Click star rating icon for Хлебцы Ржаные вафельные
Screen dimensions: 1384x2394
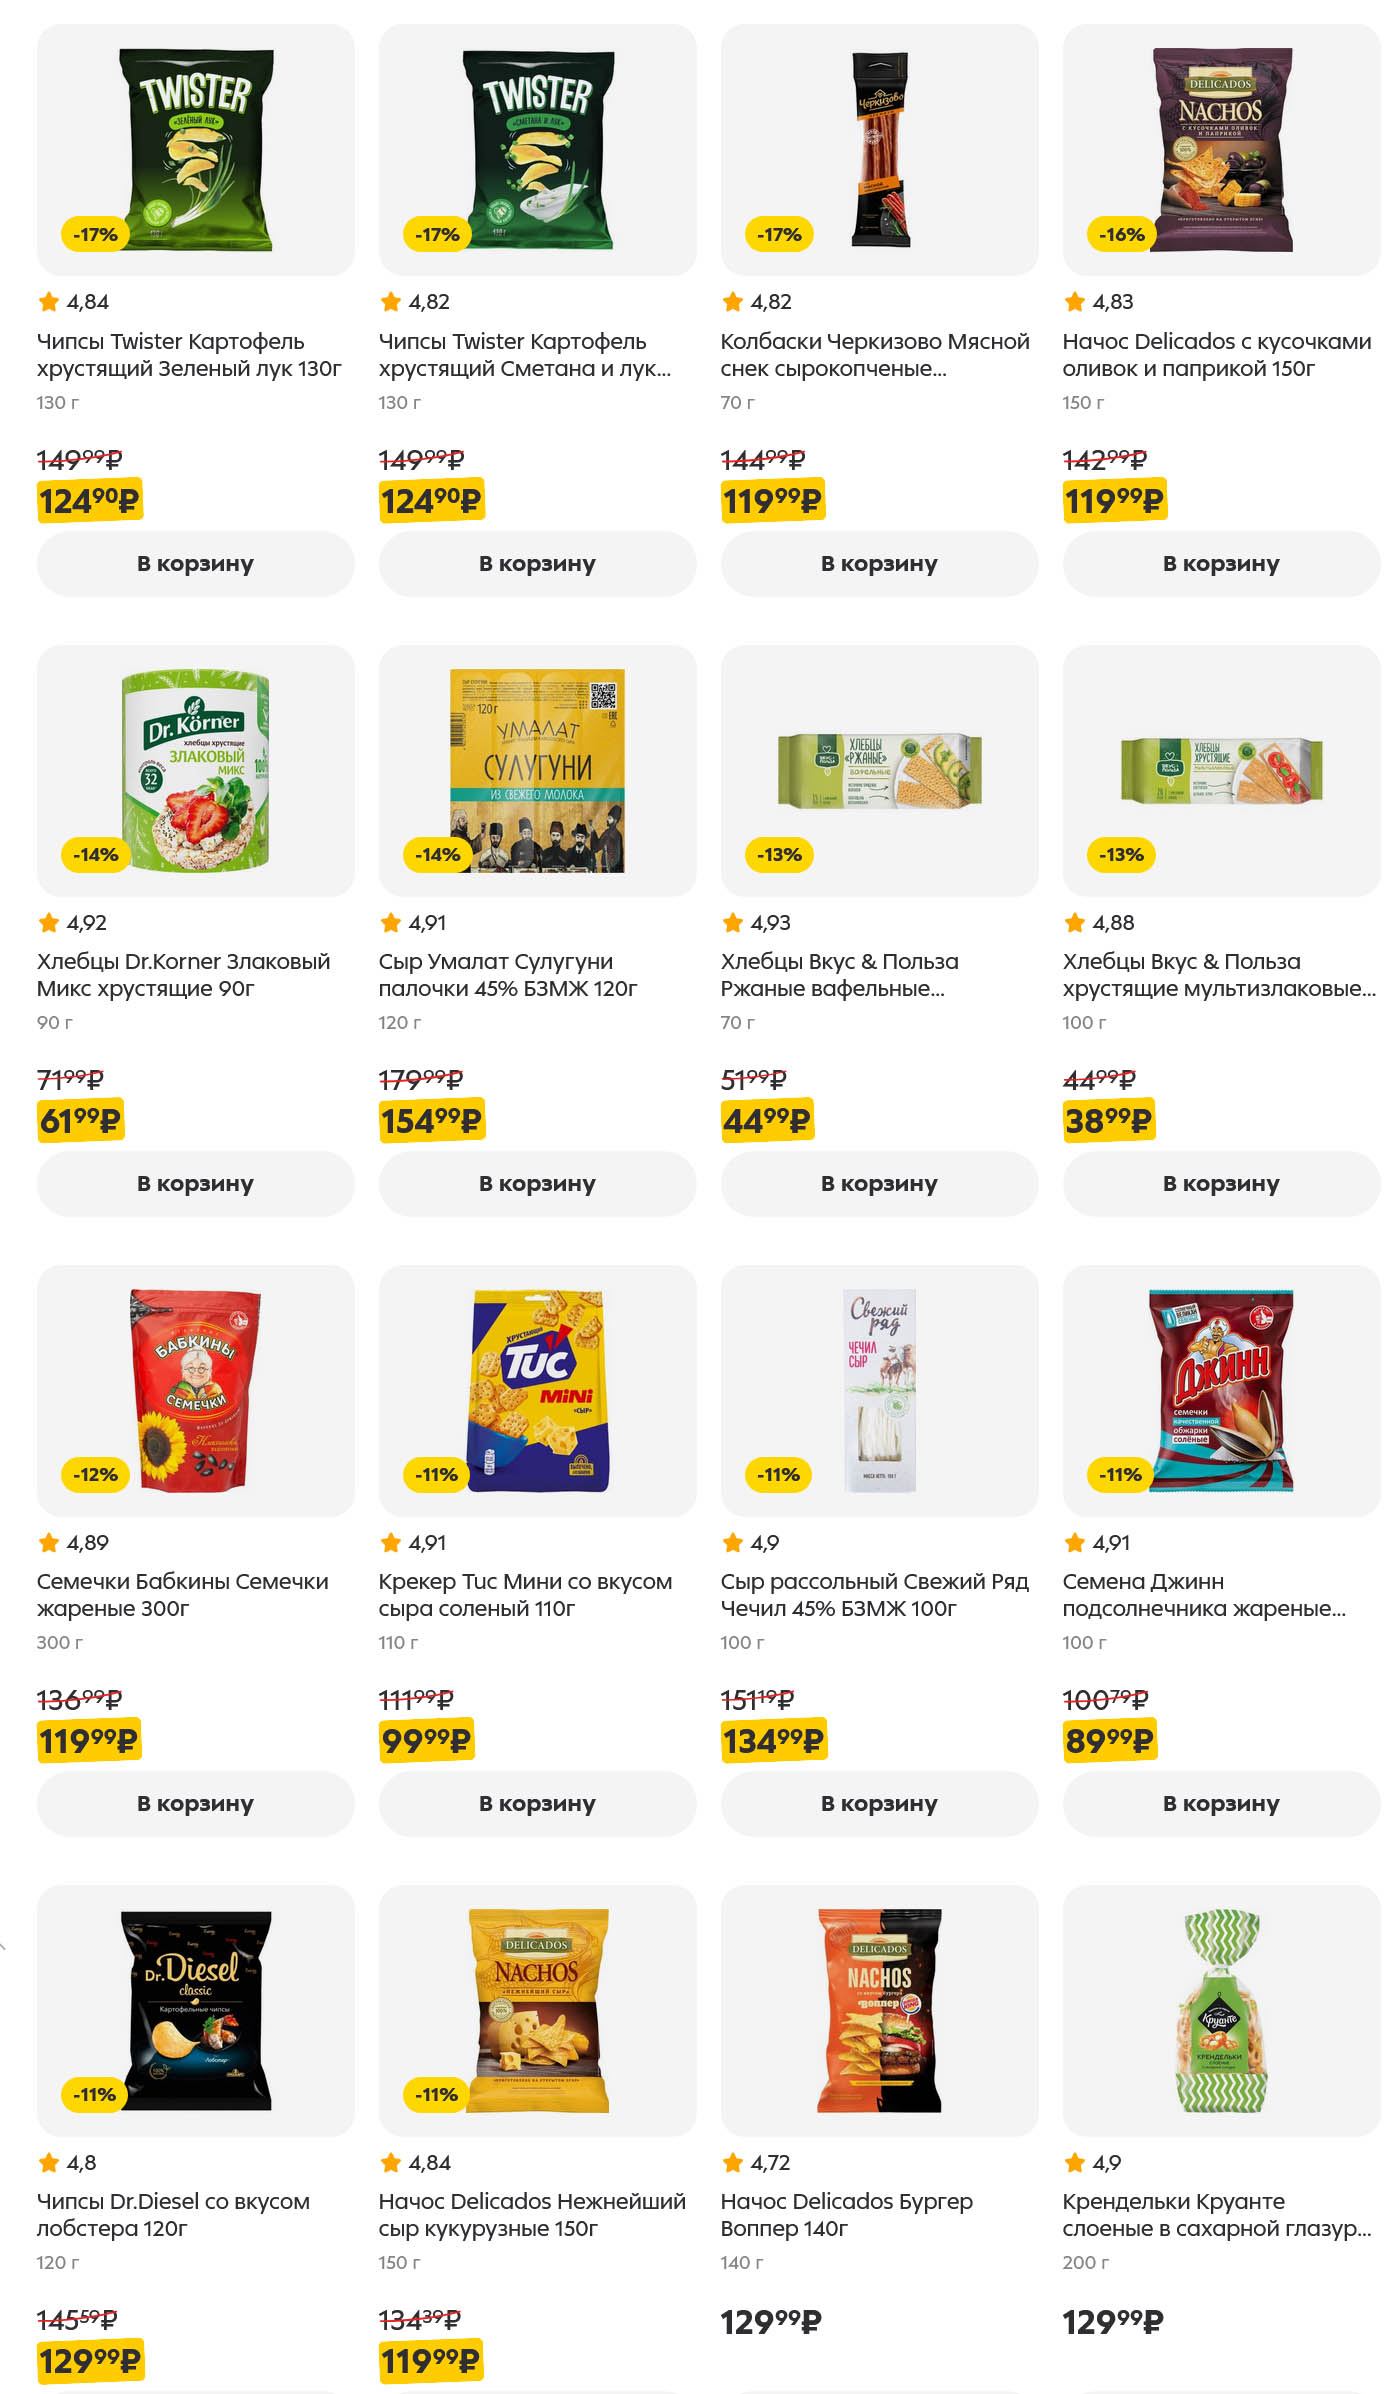733,922
